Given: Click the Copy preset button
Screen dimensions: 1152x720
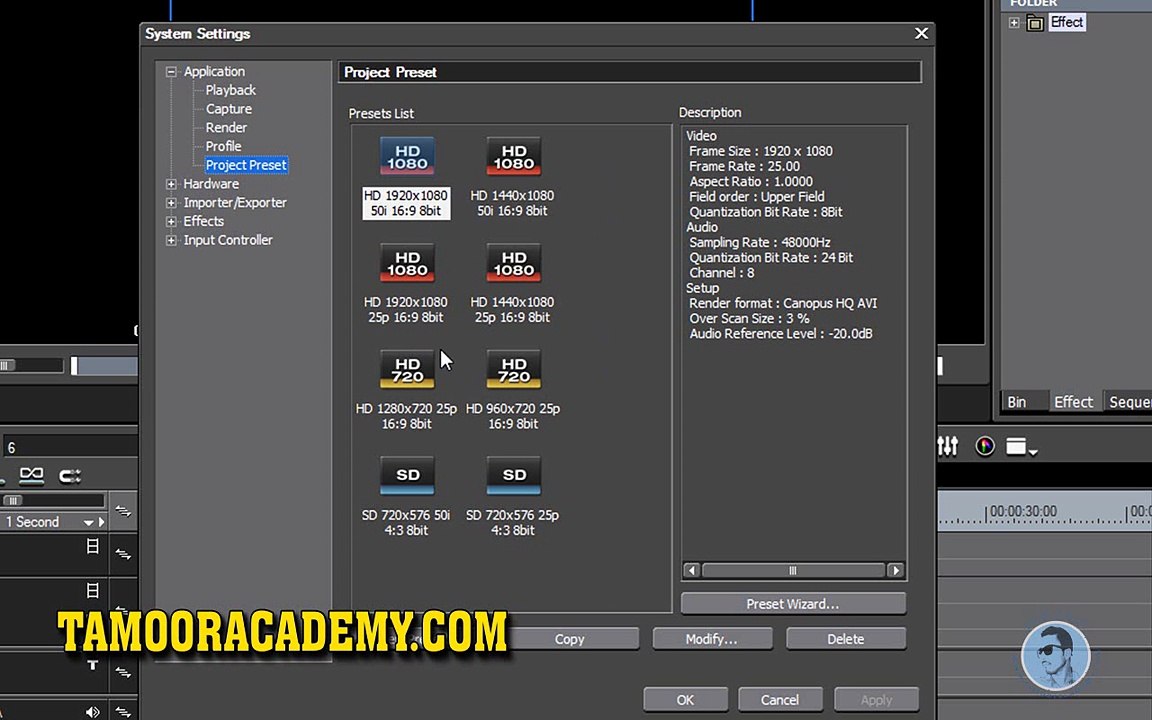Looking at the screenshot, I should [x=569, y=639].
